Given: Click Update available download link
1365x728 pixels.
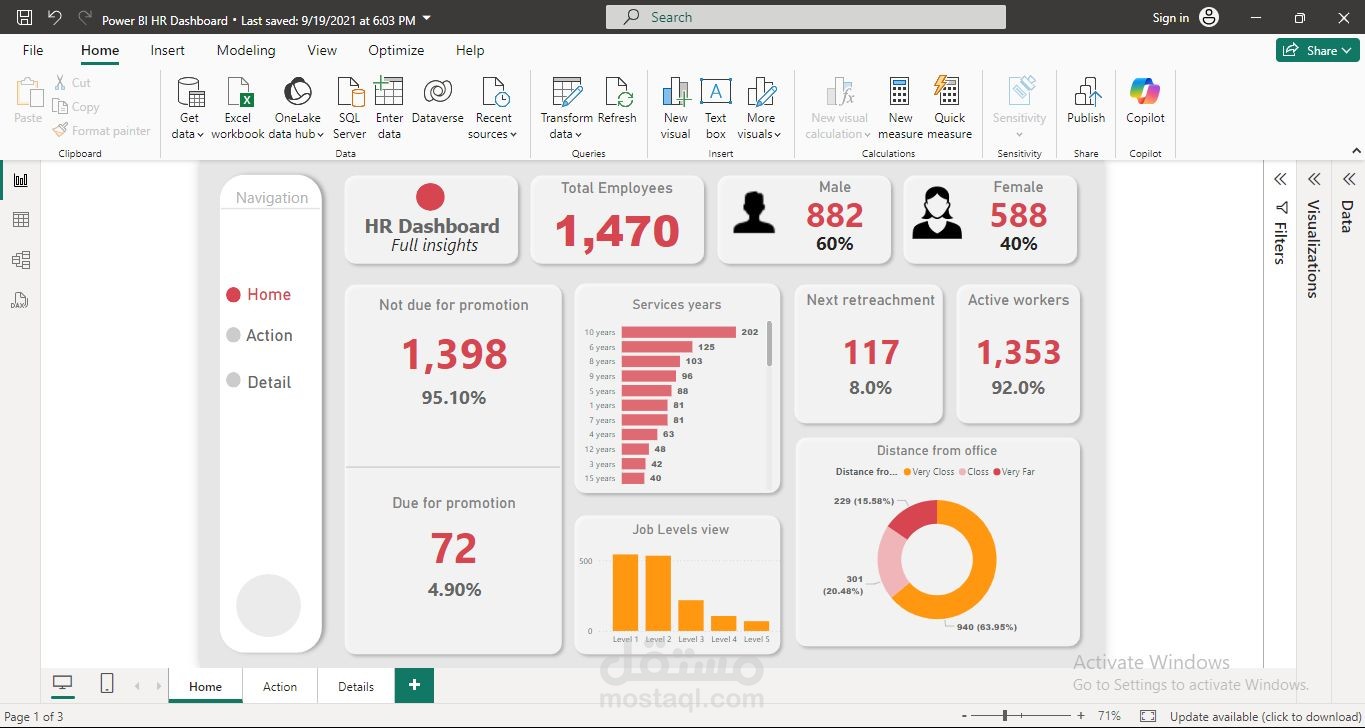Looking at the screenshot, I should pos(1266,716).
